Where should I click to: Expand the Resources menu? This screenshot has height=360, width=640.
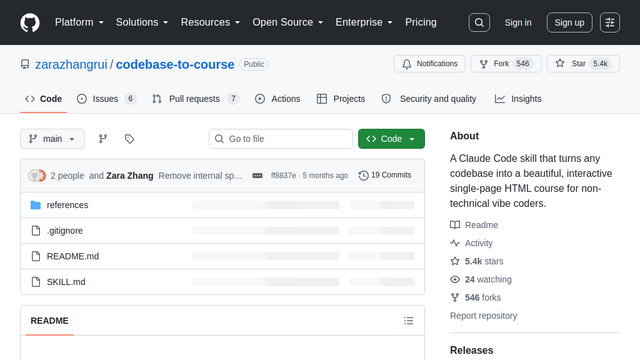tap(210, 22)
